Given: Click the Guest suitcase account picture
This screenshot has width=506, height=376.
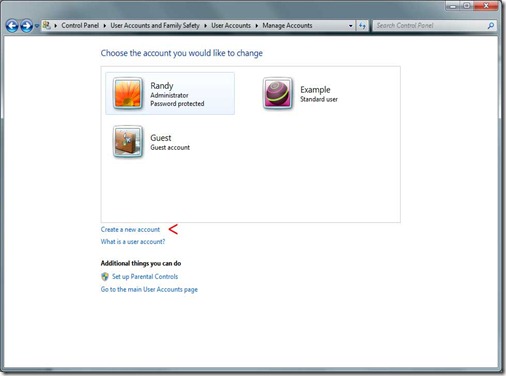Looking at the screenshot, I should (x=128, y=142).
